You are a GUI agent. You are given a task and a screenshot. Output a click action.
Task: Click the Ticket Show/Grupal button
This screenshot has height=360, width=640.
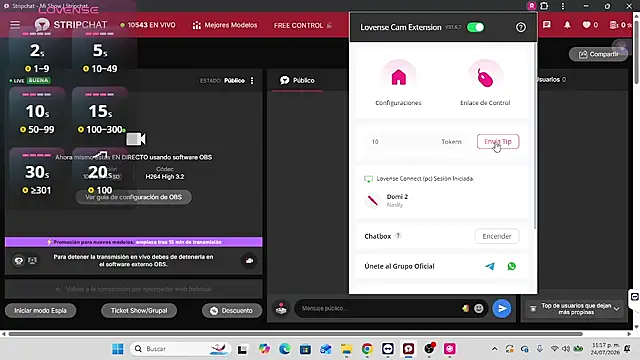tap(139, 311)
